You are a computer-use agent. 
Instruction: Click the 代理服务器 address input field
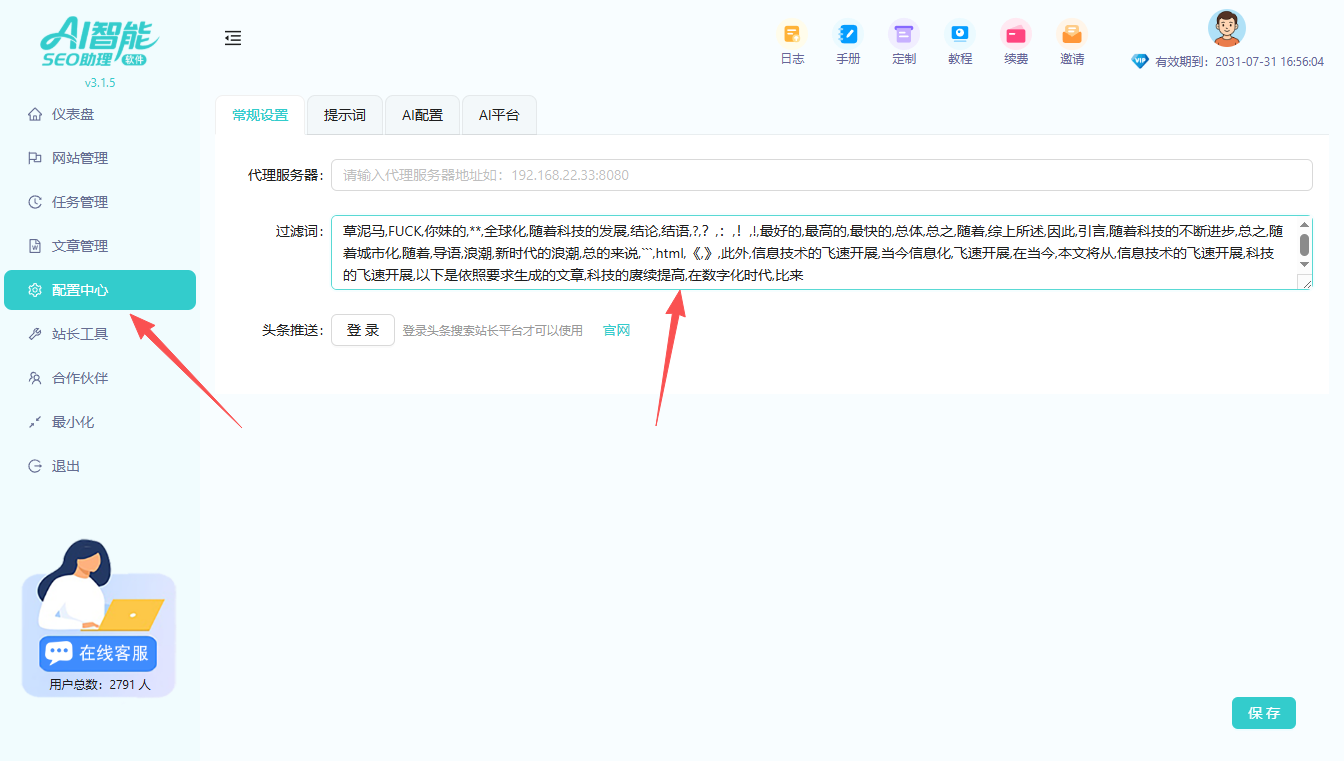[820, 175]
